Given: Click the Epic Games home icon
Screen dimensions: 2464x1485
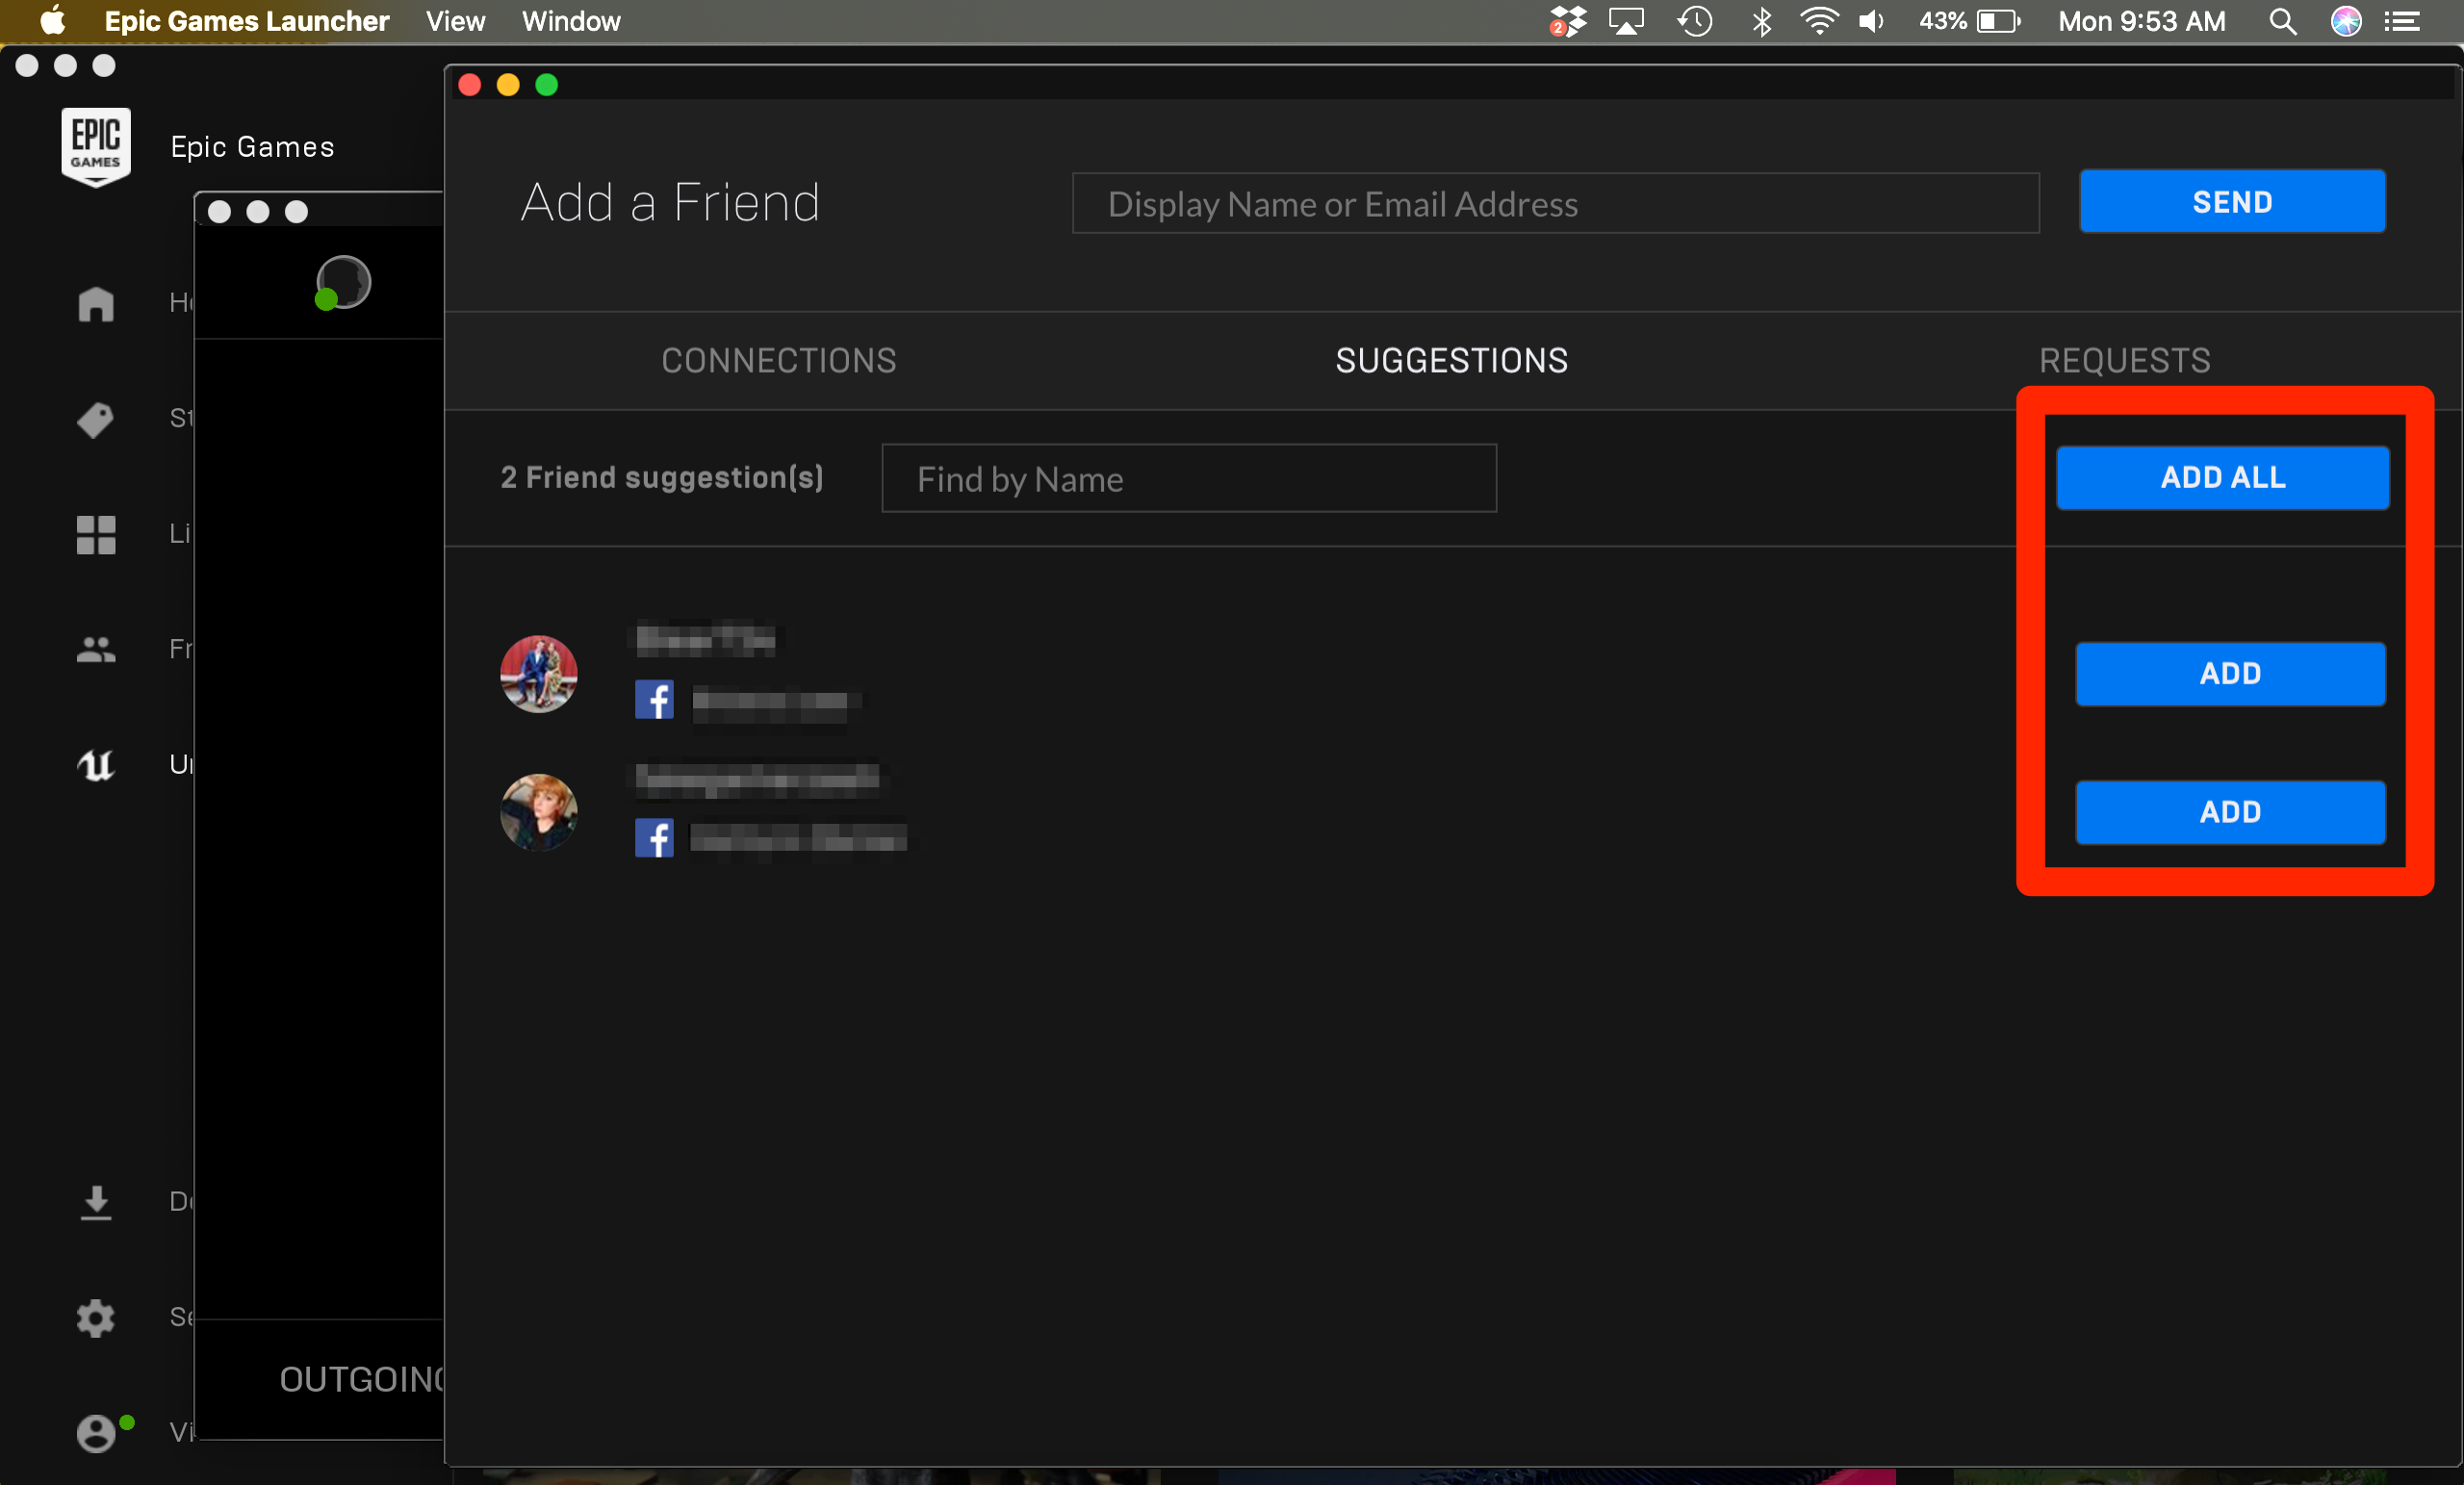Looking at the screenshot, I should tap(97, 301).
